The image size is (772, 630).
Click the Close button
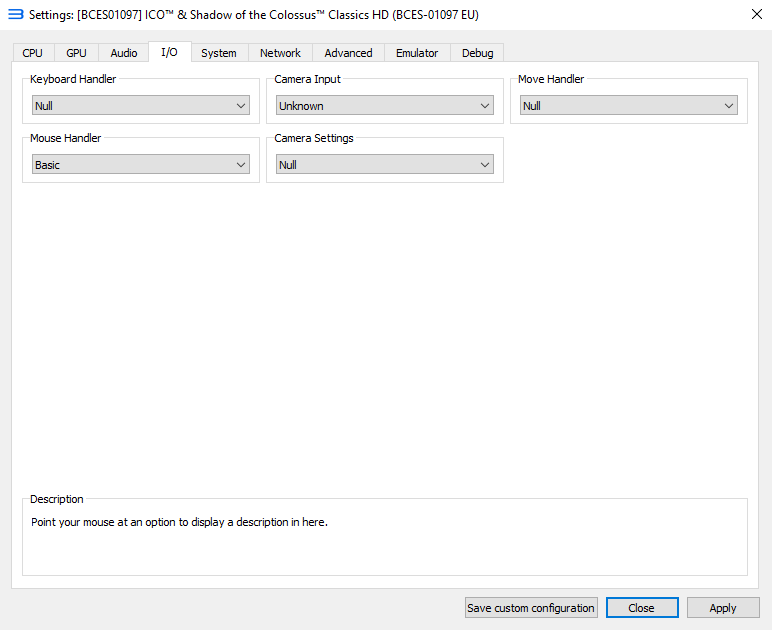pyautogui.click(x=642, y=608)
